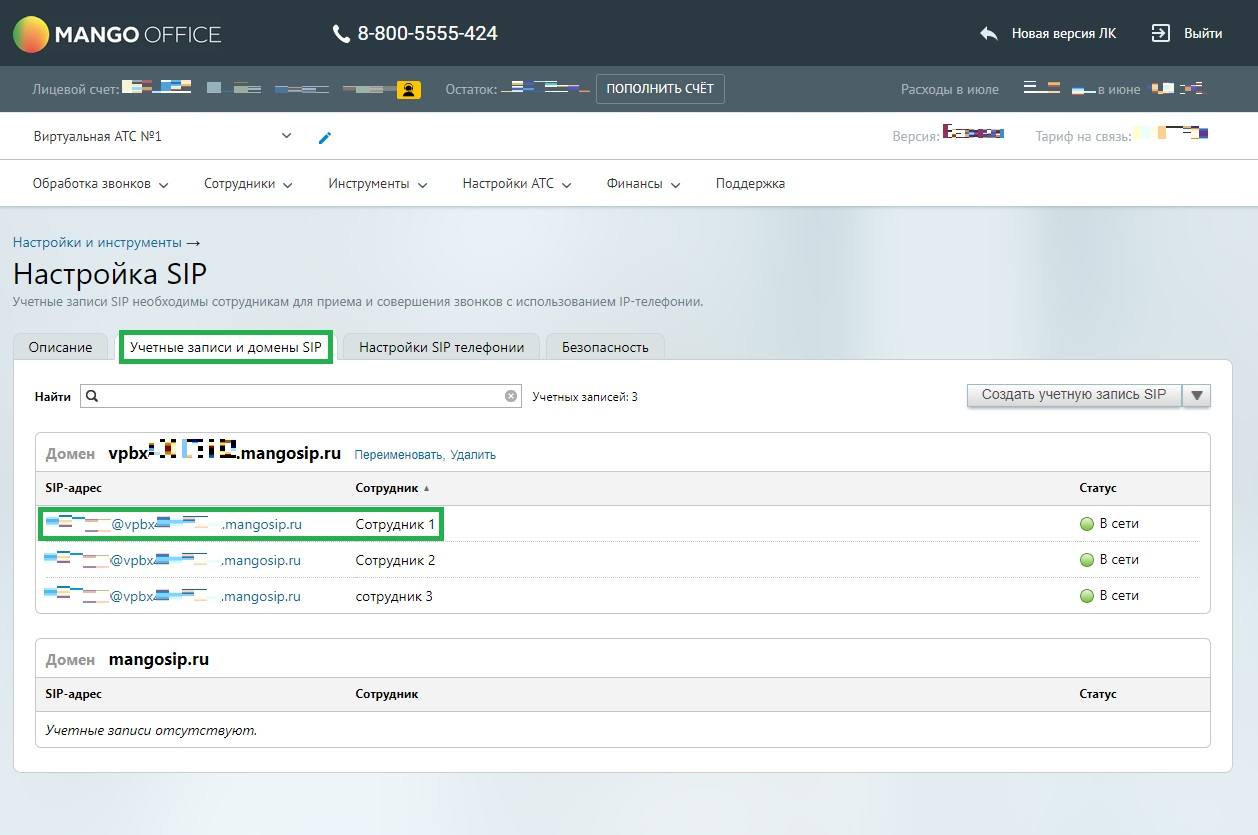This screenshot has height=835, width=1258.
Task: Click the yellow account user icon
Action: coord(408,90)
